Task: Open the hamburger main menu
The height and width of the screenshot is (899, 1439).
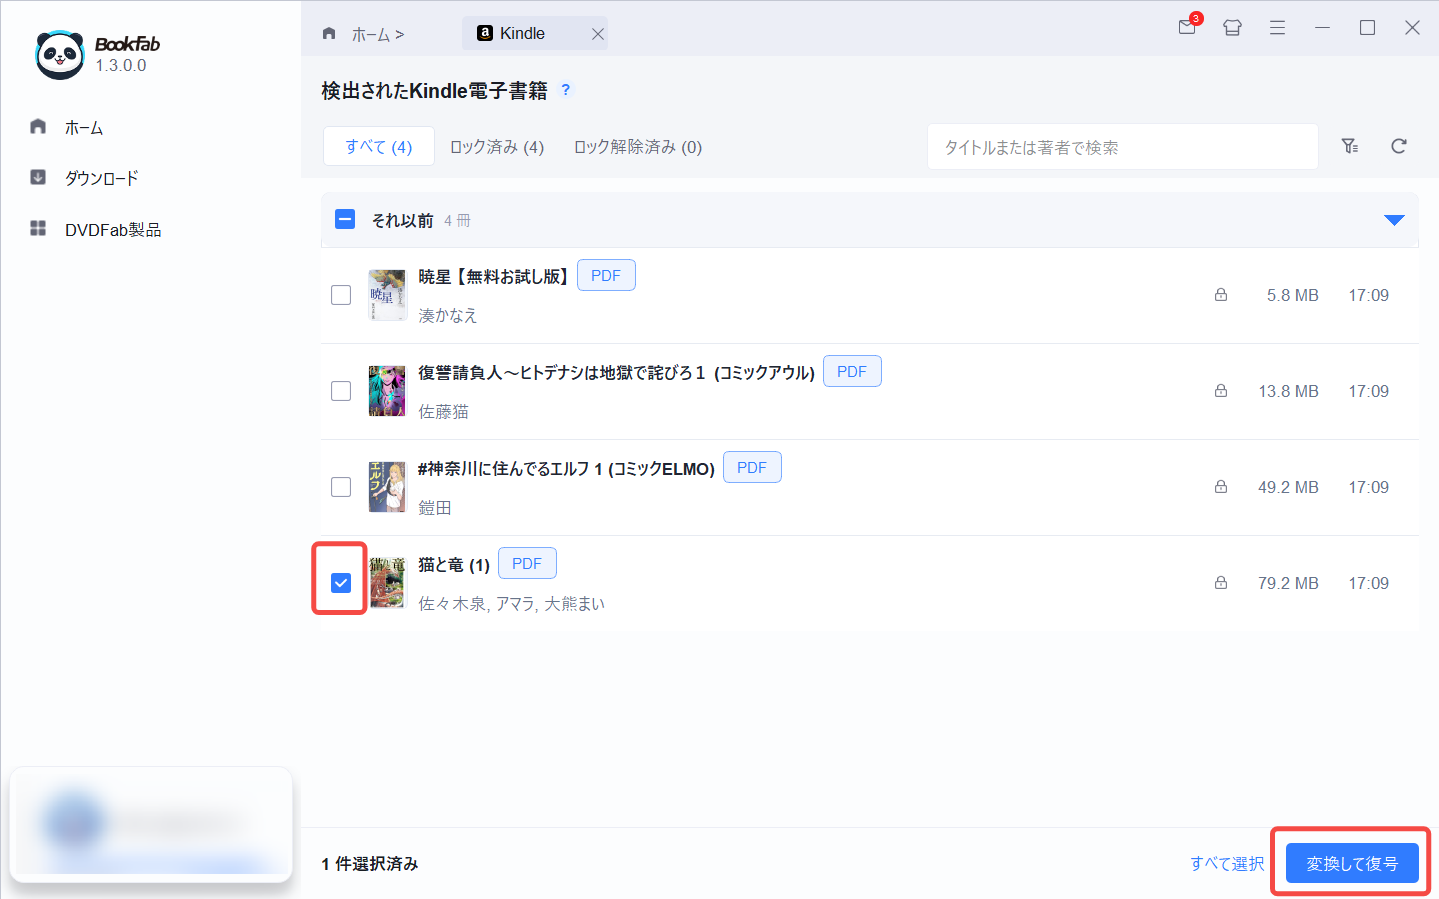Action: [1277, 28]
